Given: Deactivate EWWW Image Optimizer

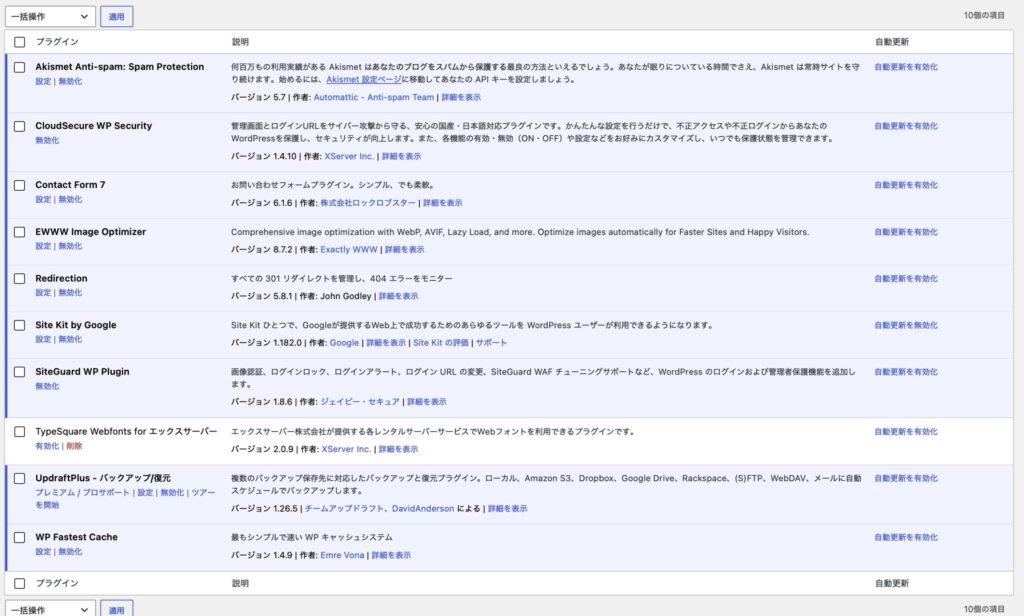Looking at the screenshot, I should click(x=70, y=246).
